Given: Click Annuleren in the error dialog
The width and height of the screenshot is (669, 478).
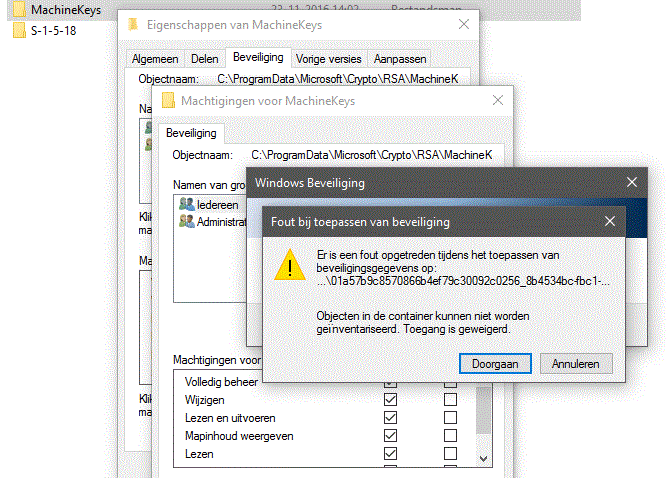Looking at the screenshot, I should coord(576,364).
